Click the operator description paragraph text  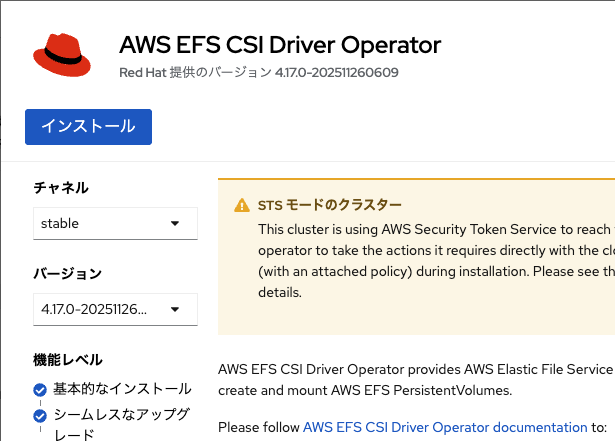pyautogui.click(x=415, y=368)
